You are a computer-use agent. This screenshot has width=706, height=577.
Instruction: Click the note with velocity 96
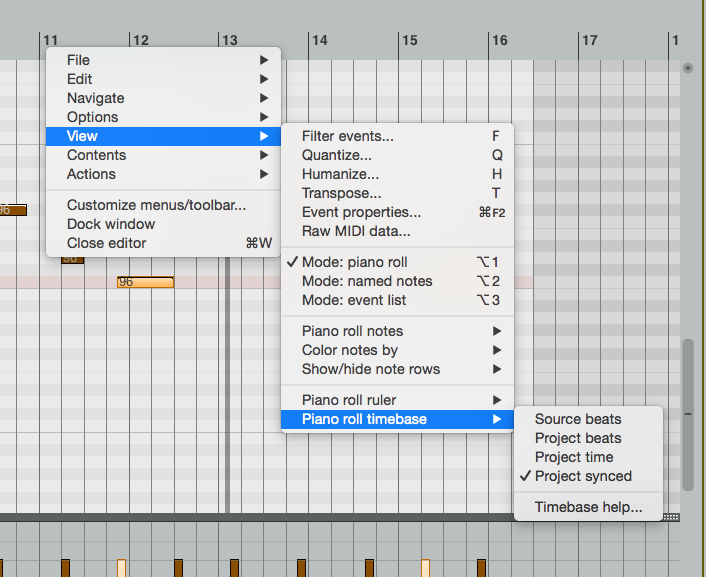(x=145, y=282)
